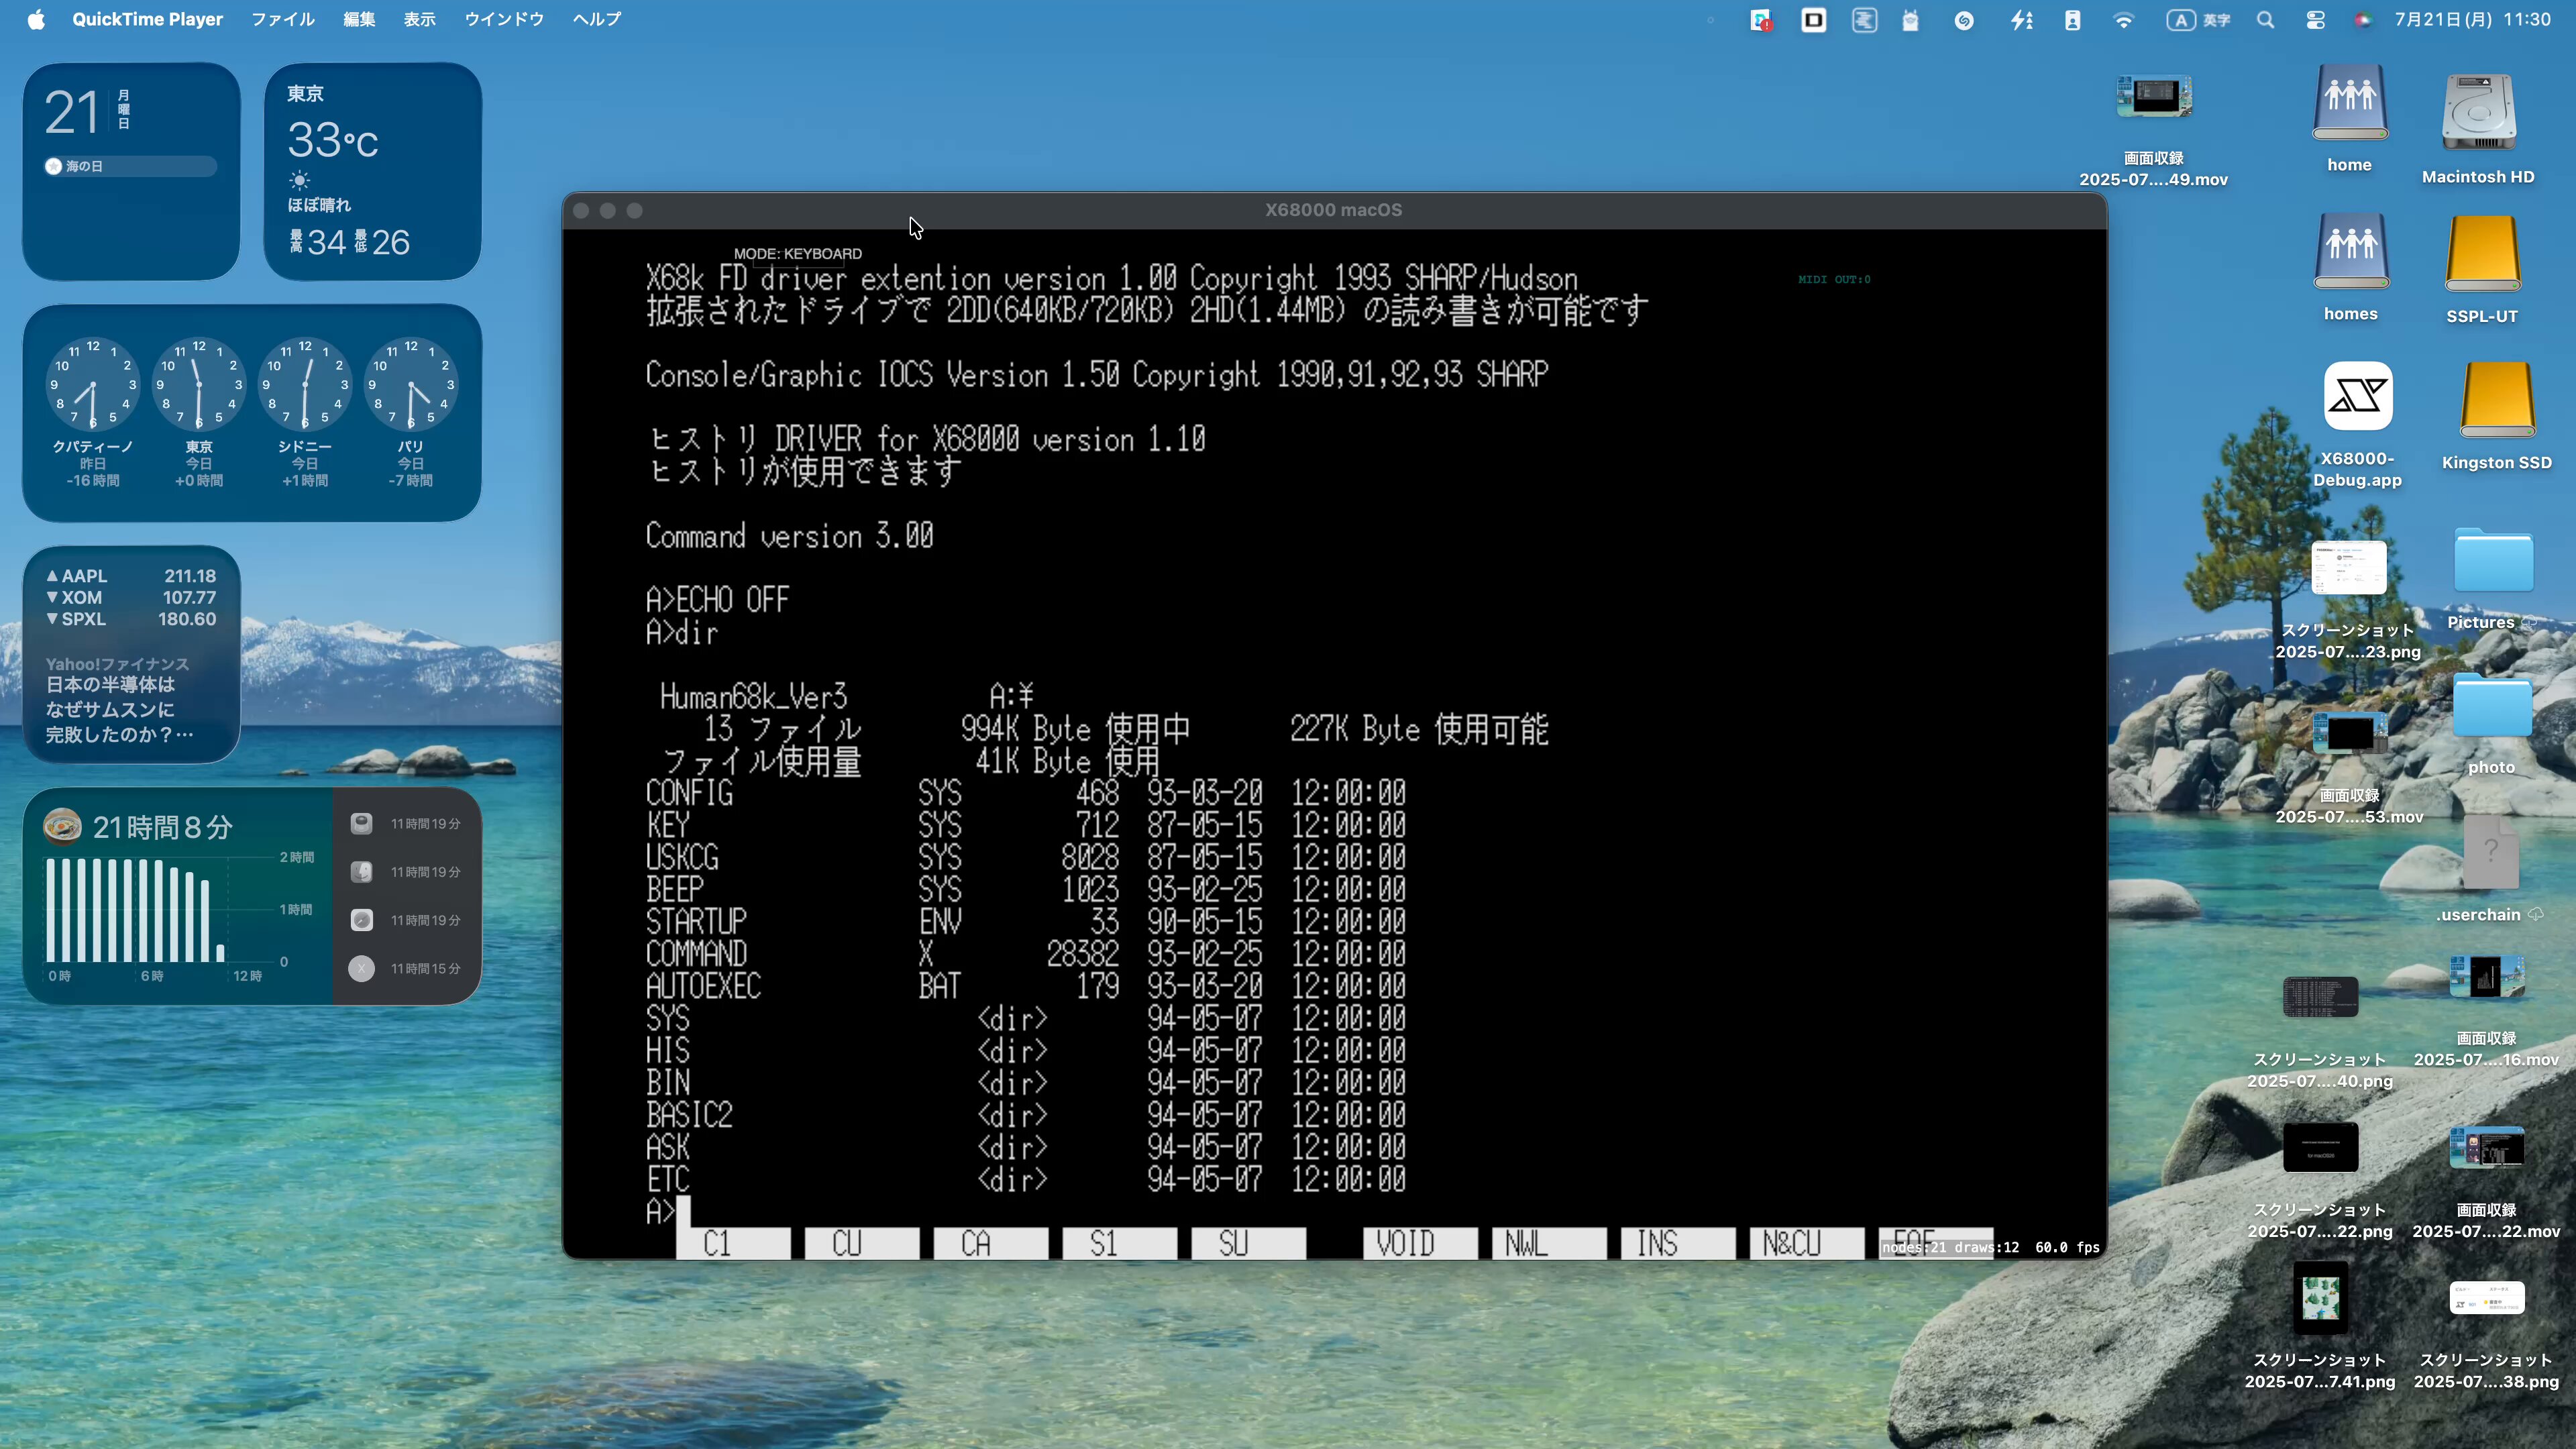Screen dimensions: 2576x1449
Task: Show the date and time 7月21日(月) 11:30
Action: (2472, 20)
